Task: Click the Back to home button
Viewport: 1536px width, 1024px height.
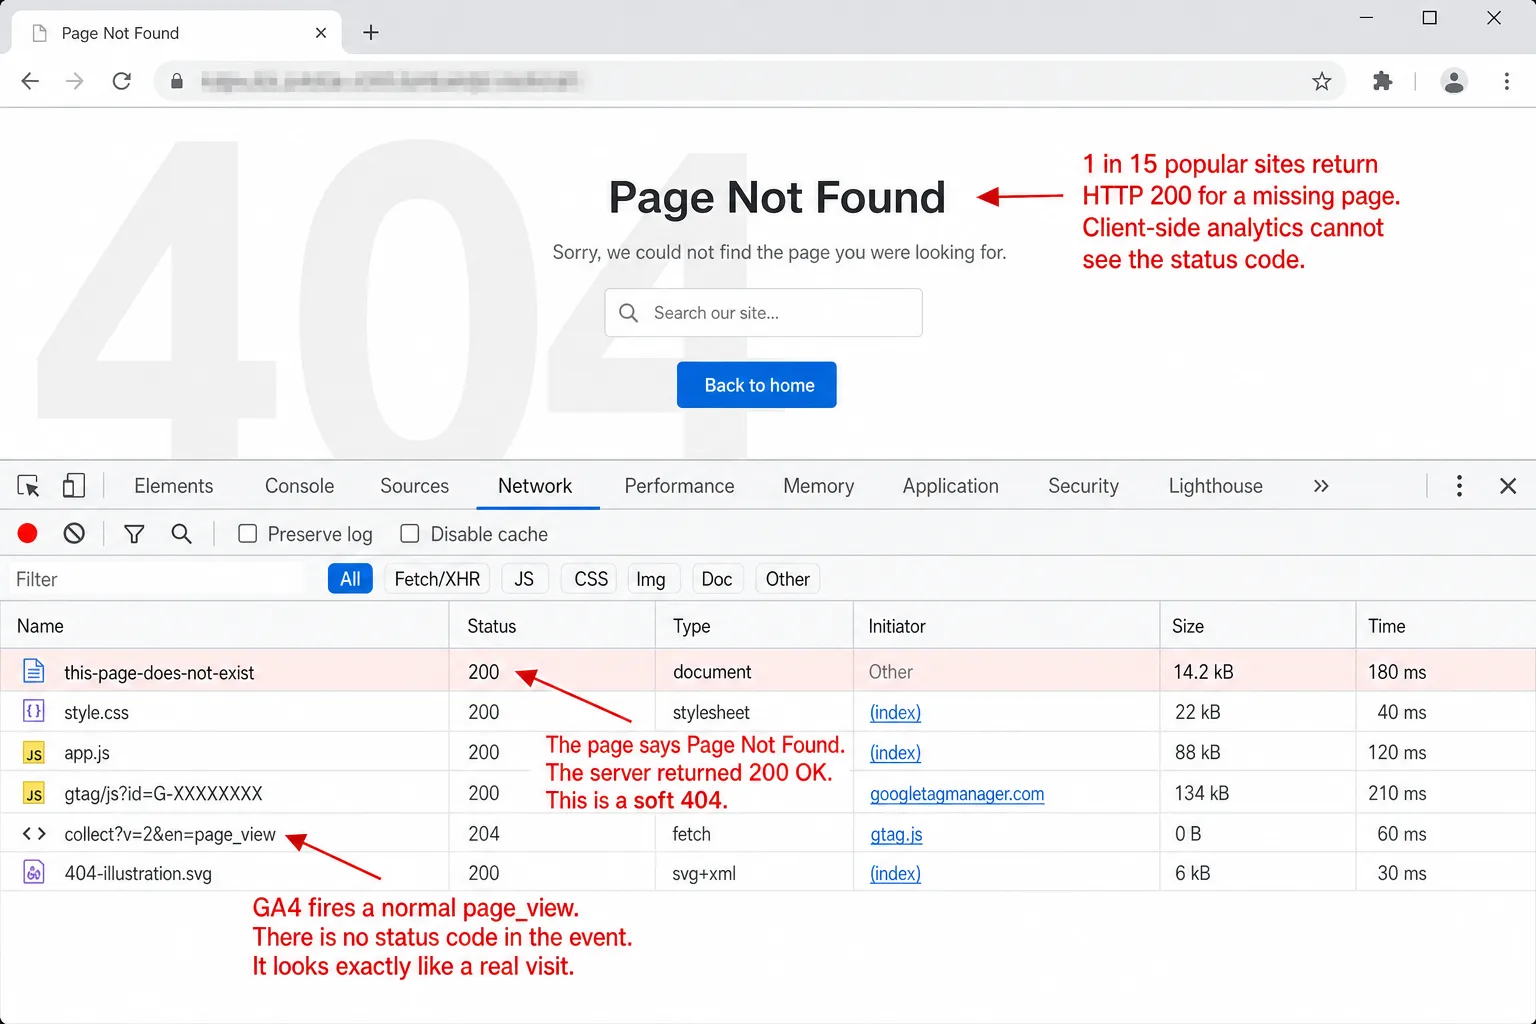Action: [757, 385]
